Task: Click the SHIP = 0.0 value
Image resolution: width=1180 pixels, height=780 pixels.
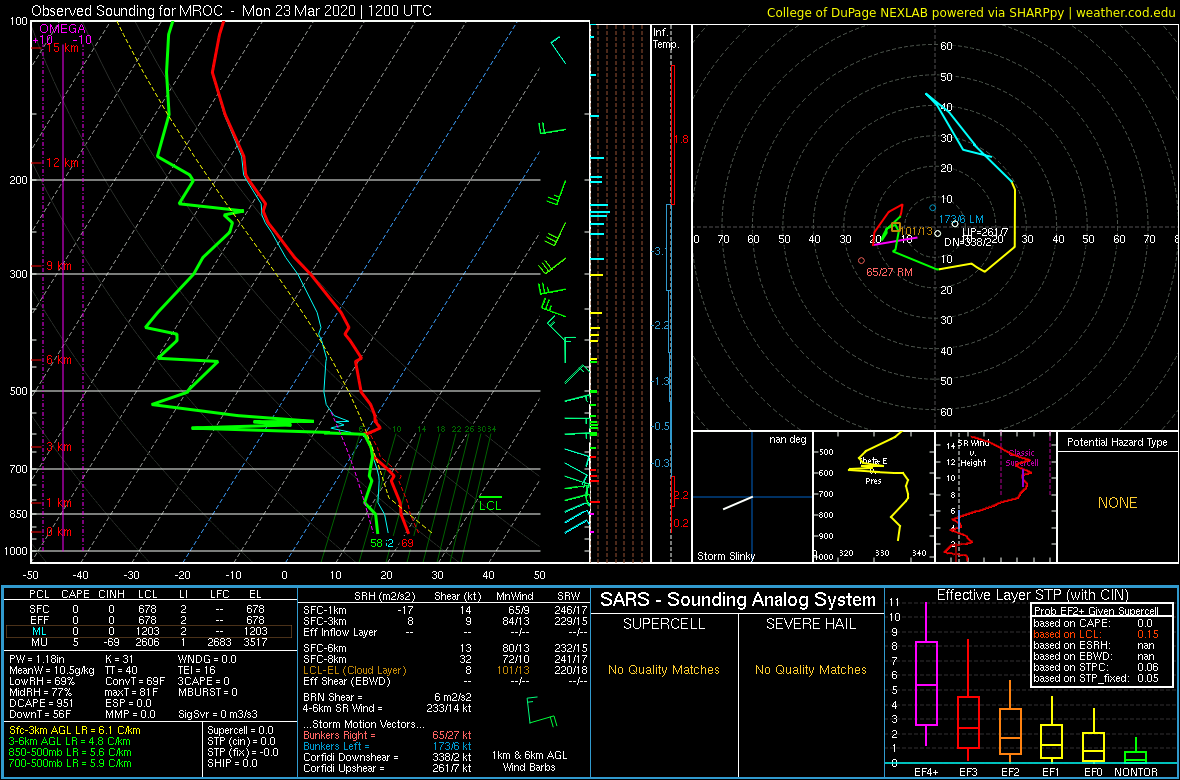Action: coord(232,762)
